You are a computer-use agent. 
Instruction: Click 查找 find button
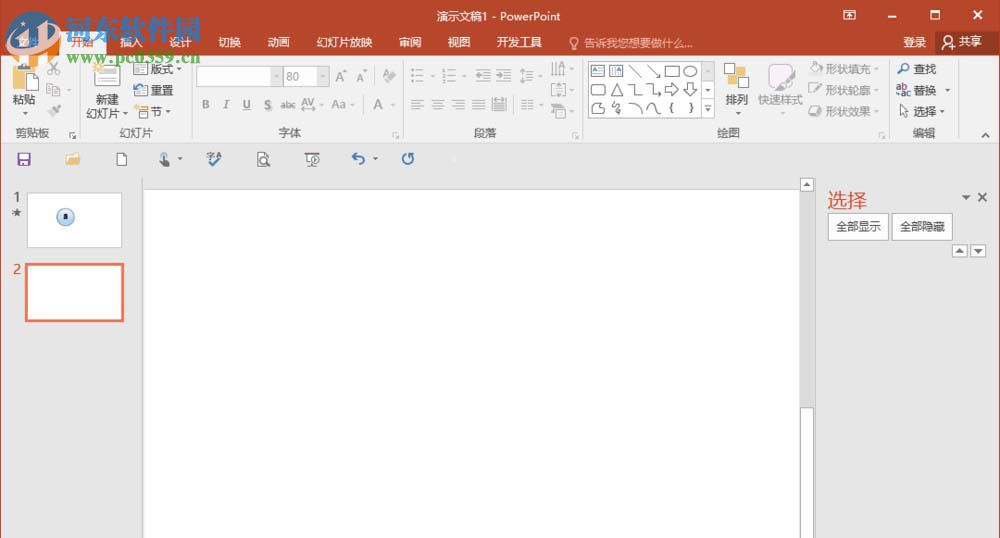pyautogui.click(x=916, y=69)
